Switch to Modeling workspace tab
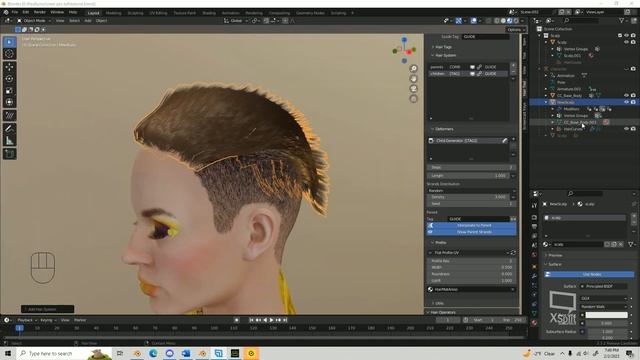640x360 pixels. tap(113, 13)
